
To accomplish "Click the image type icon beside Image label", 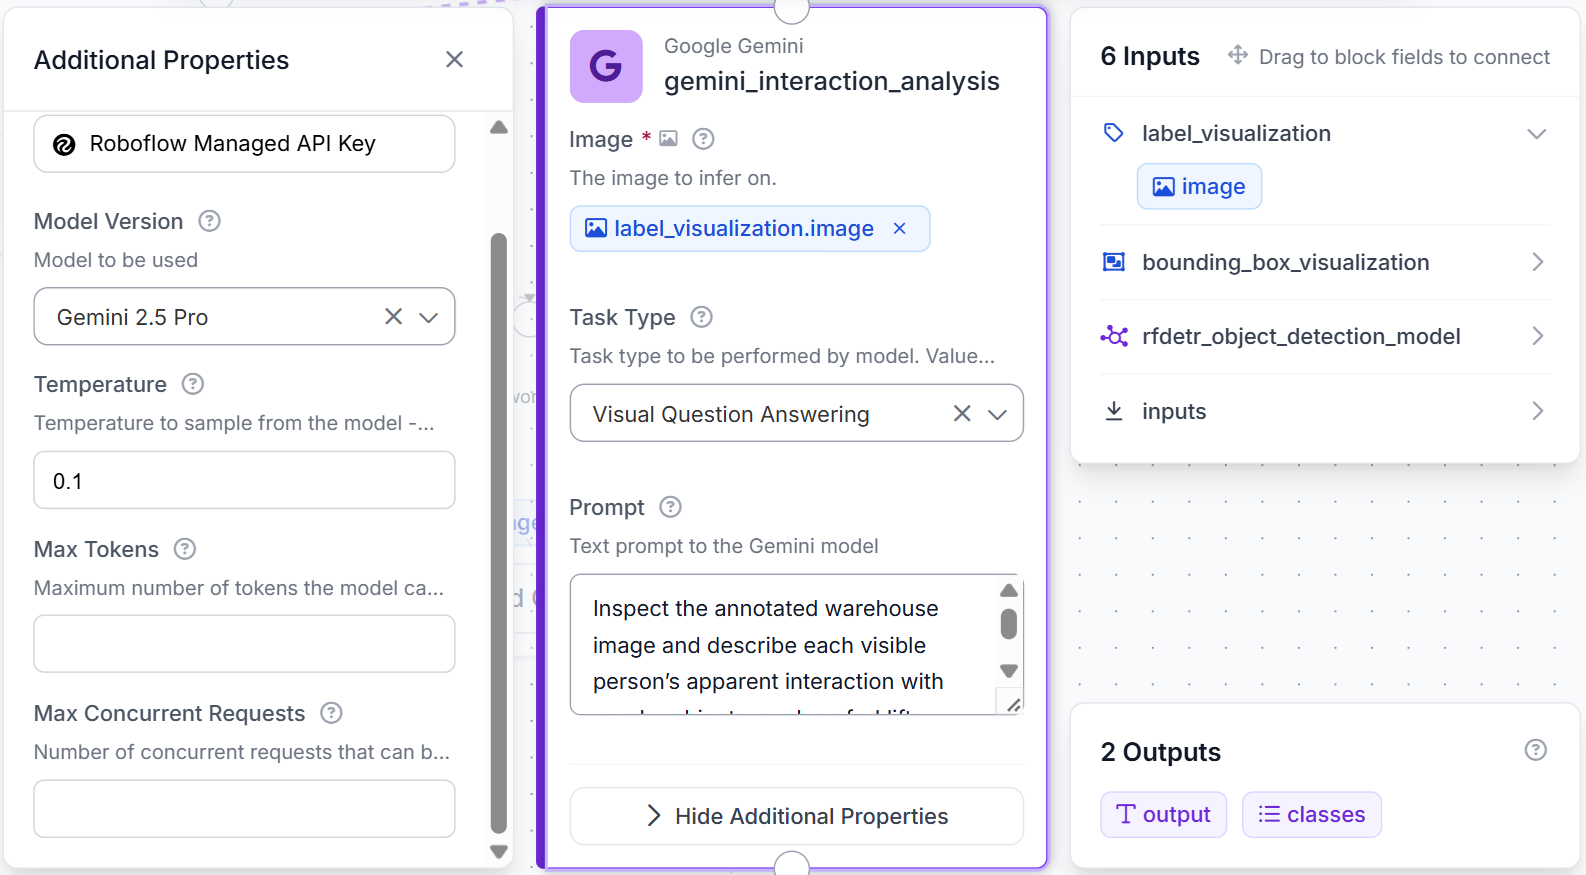I will tap(668, 139).
